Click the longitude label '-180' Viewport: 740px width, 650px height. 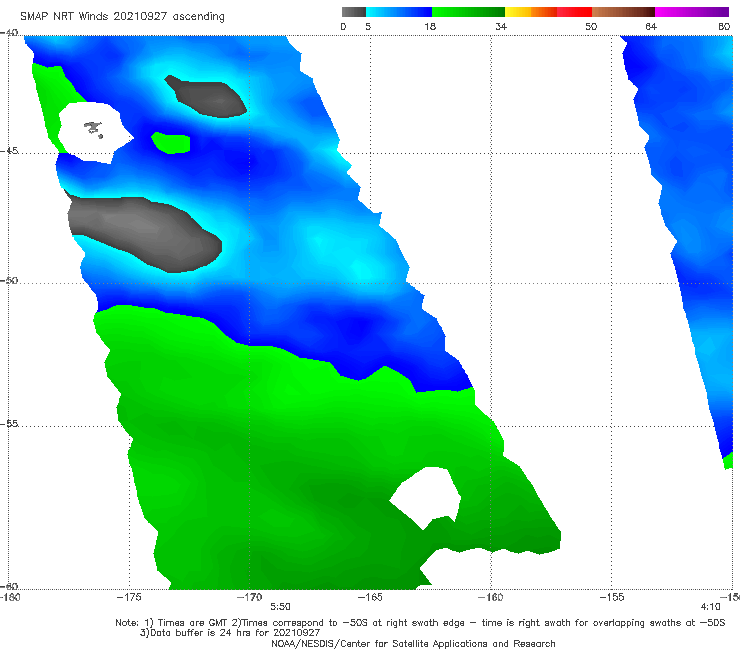pos(10,597)
